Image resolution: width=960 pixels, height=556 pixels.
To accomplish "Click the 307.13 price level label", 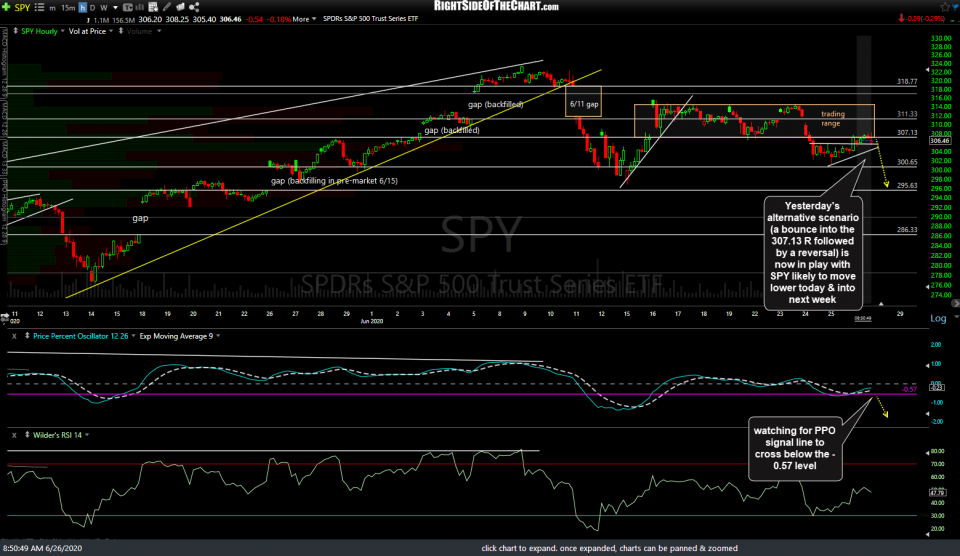I will [907, 132].
